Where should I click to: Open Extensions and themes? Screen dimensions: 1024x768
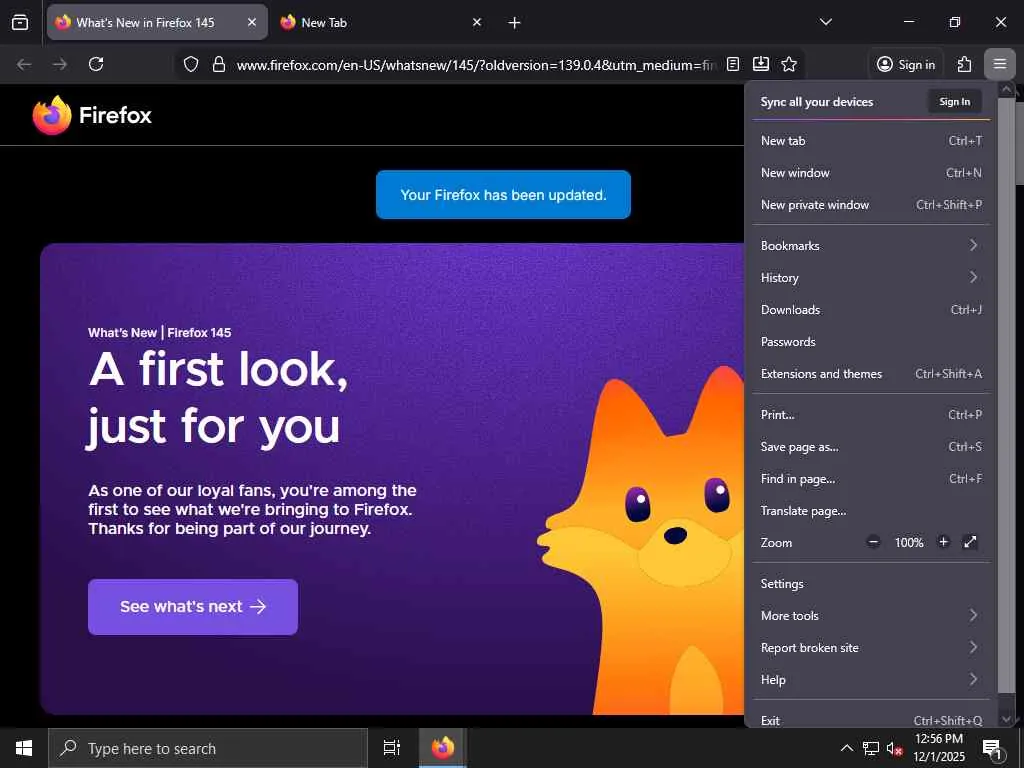click(x=871, y=374)
